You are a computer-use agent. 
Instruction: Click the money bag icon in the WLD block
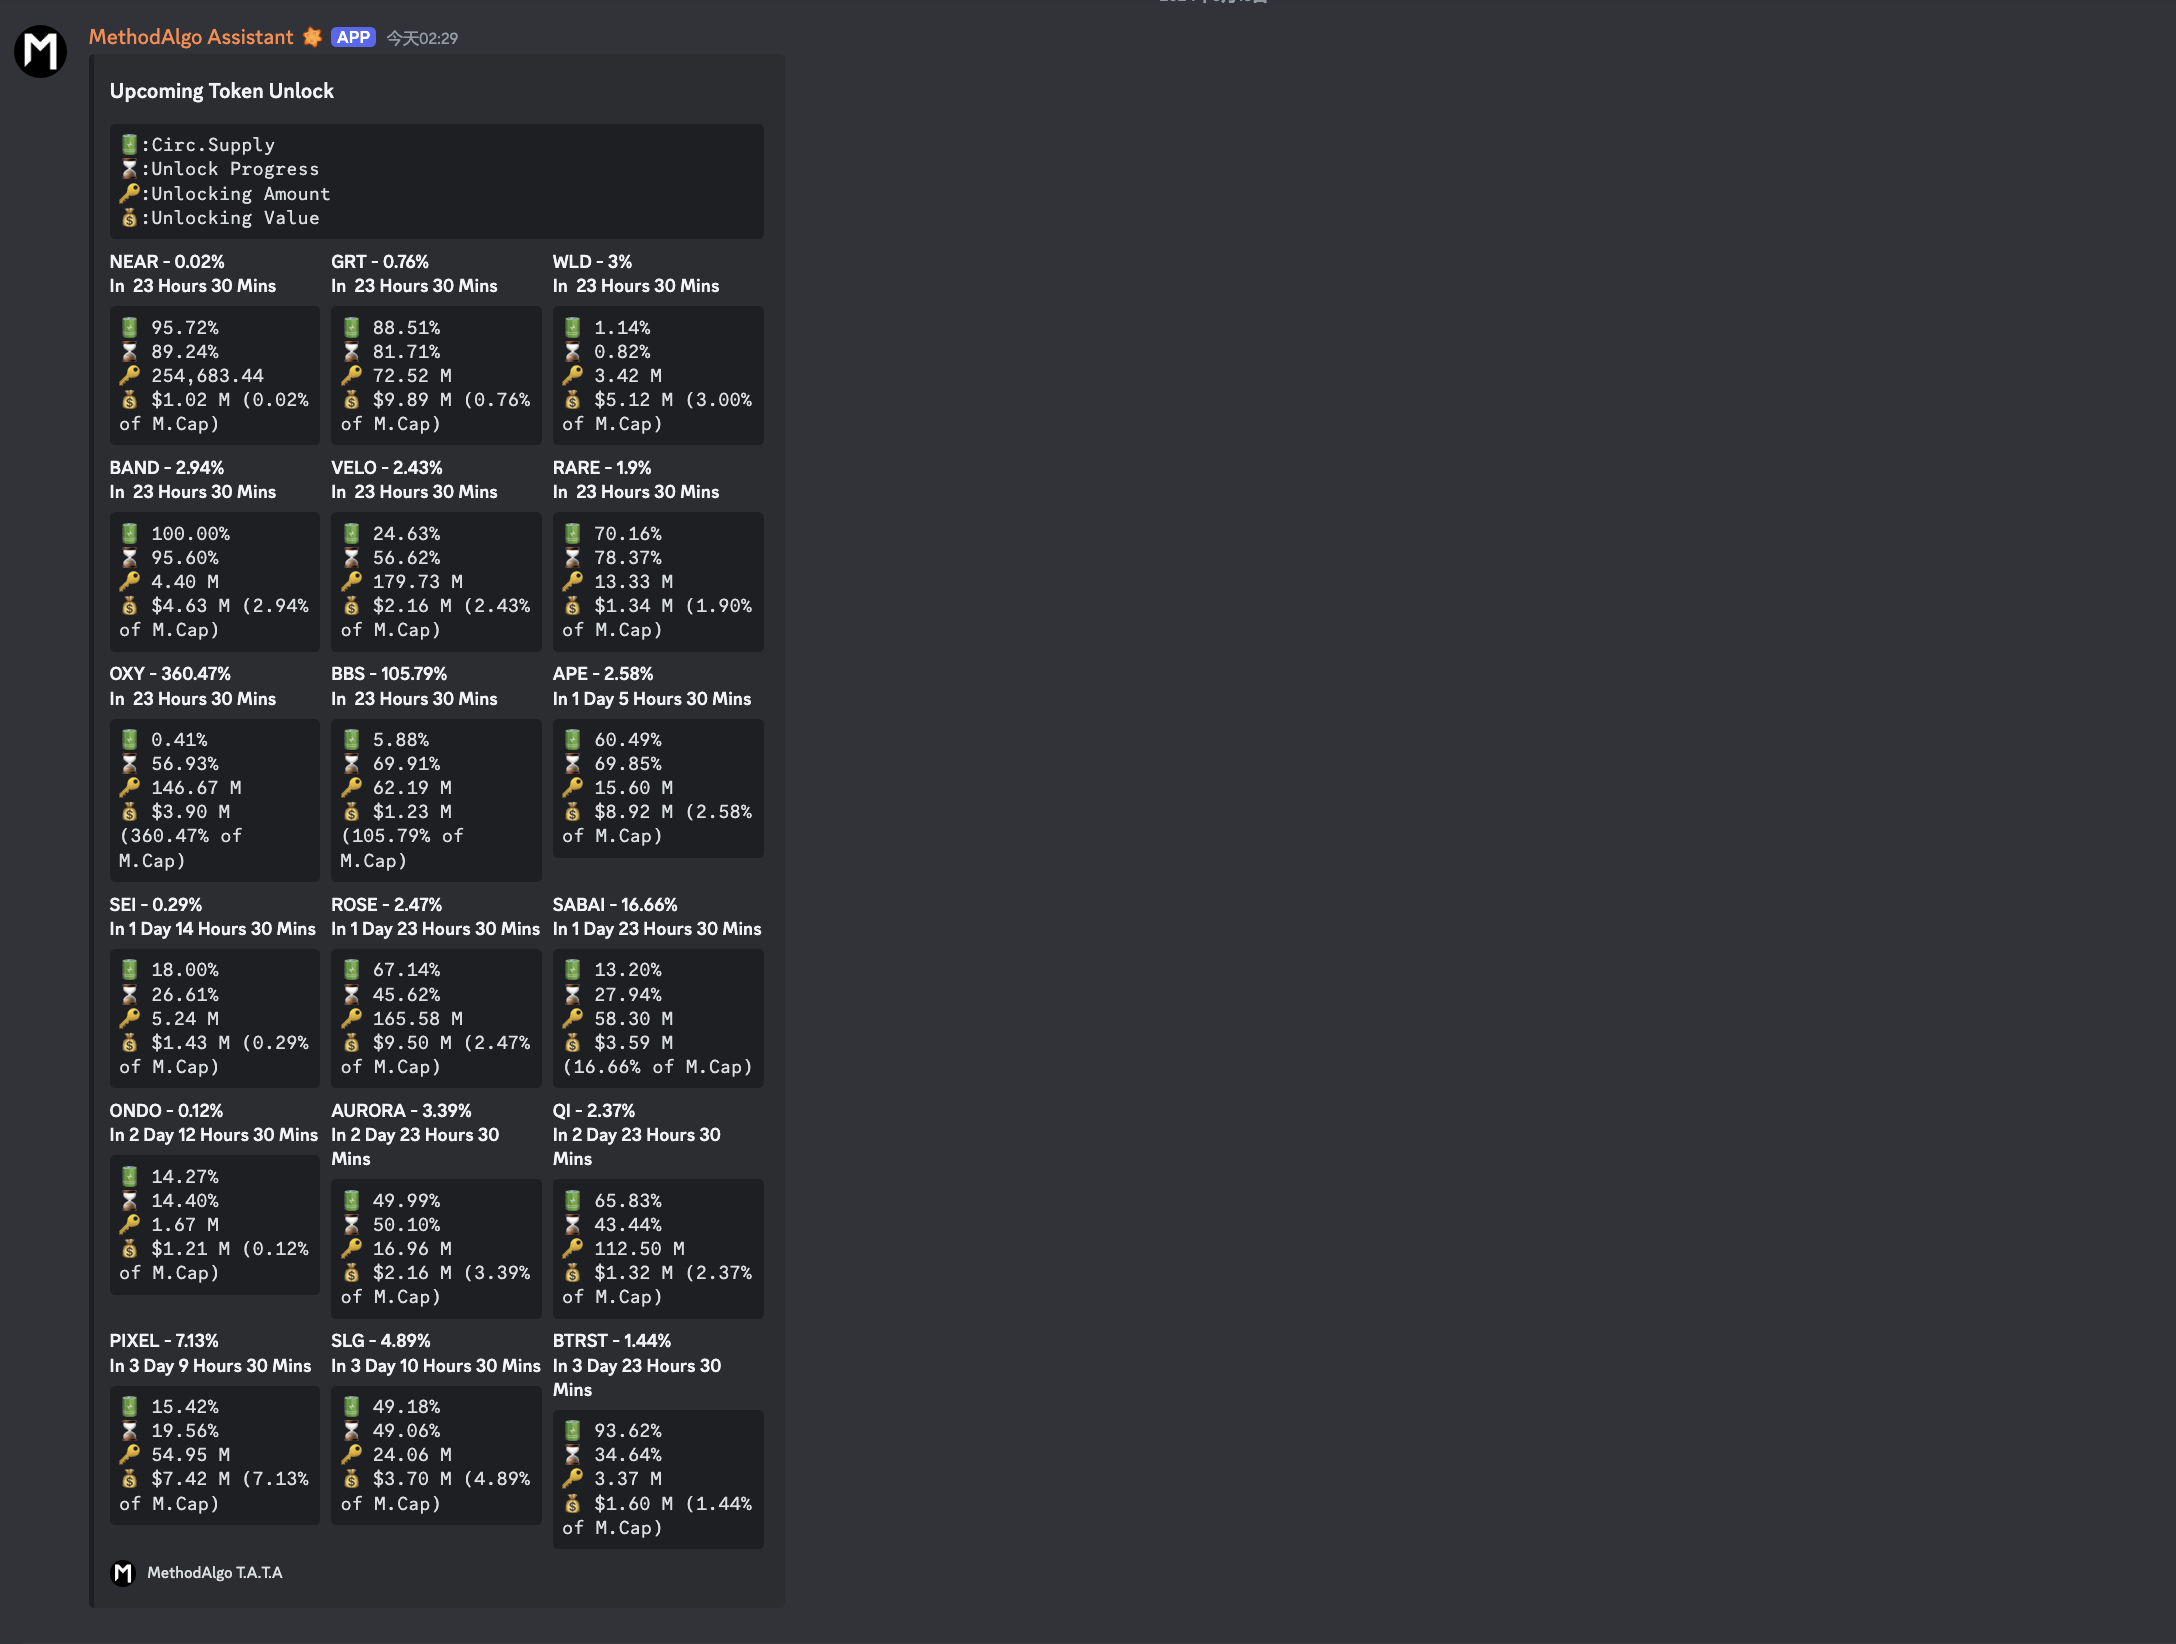coord(572,399)
